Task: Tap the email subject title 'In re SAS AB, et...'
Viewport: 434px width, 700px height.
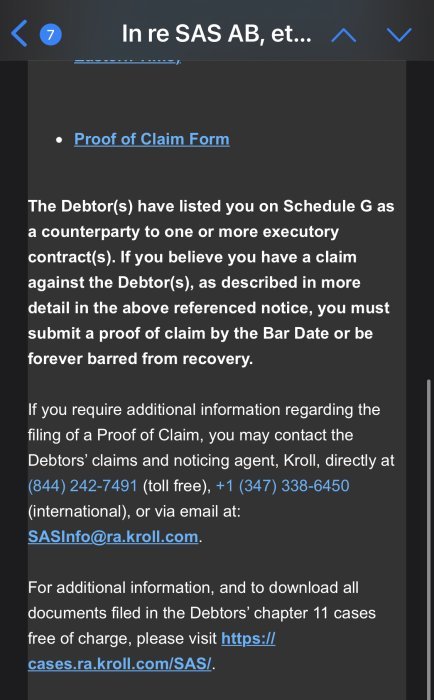Action: click(x=217, y=34)
